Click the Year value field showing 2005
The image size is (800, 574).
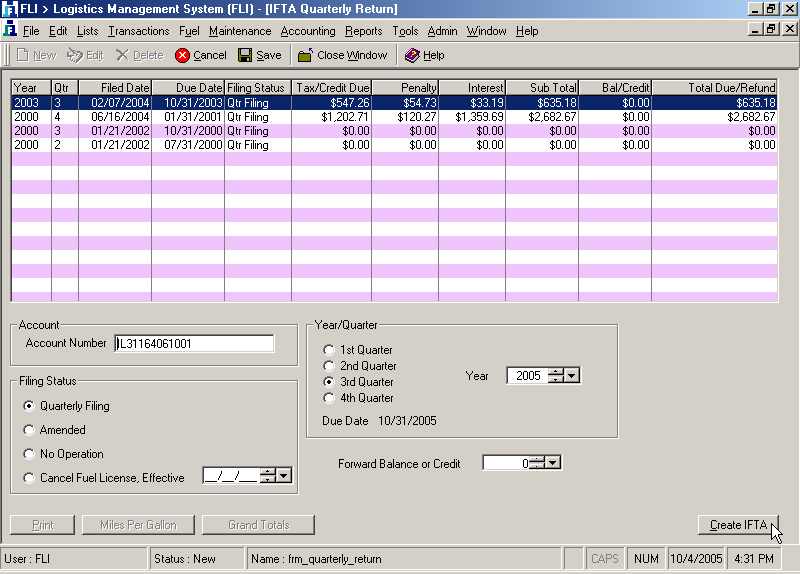(x=528, y=376)
